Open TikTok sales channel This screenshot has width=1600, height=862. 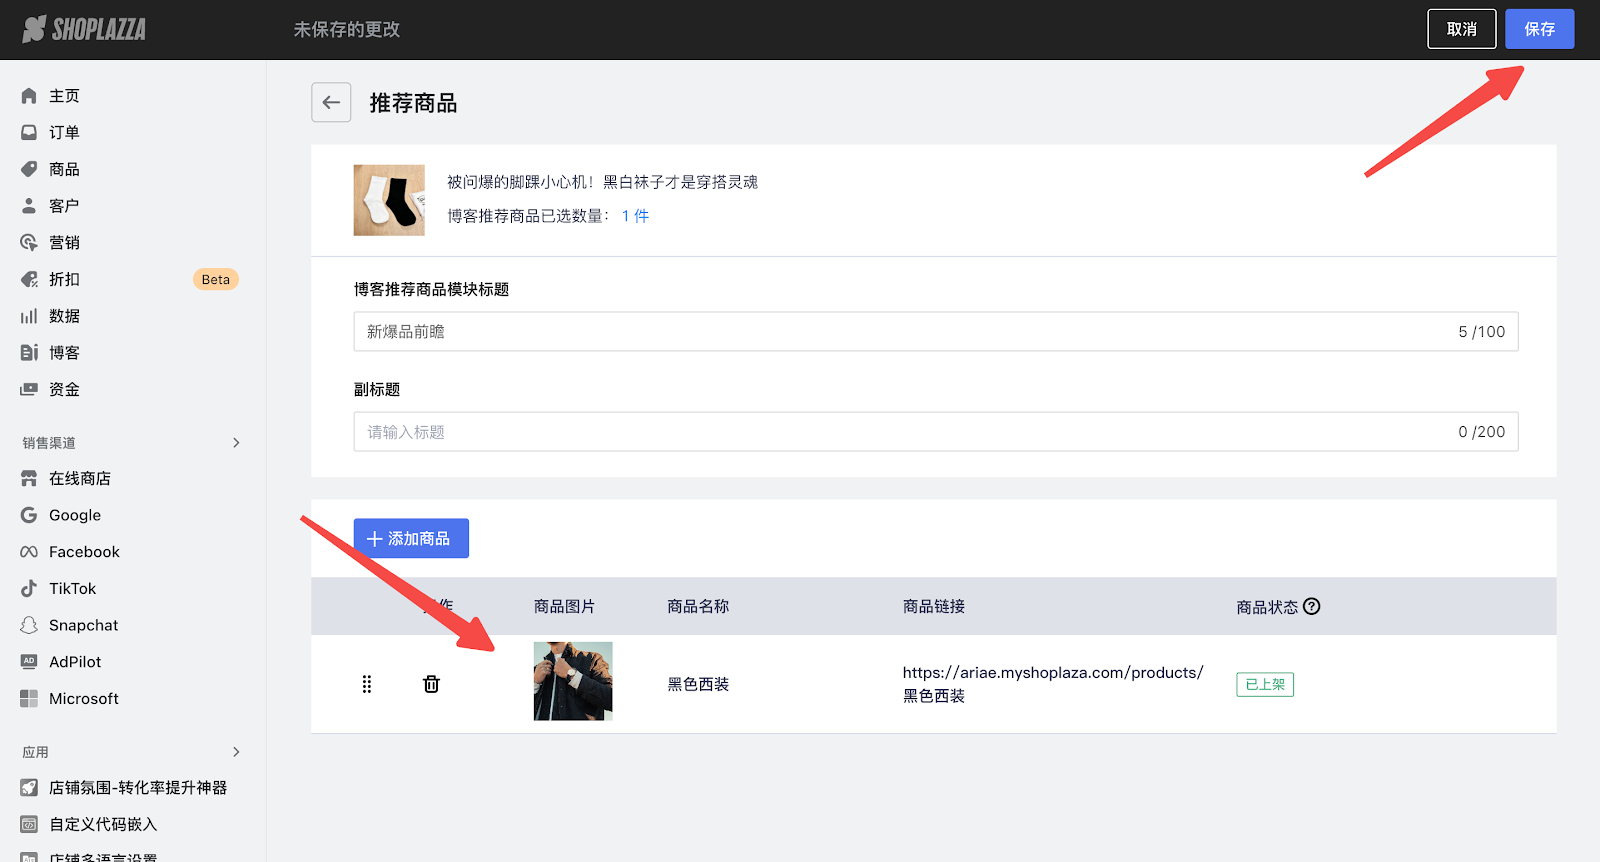click(72, 589)
